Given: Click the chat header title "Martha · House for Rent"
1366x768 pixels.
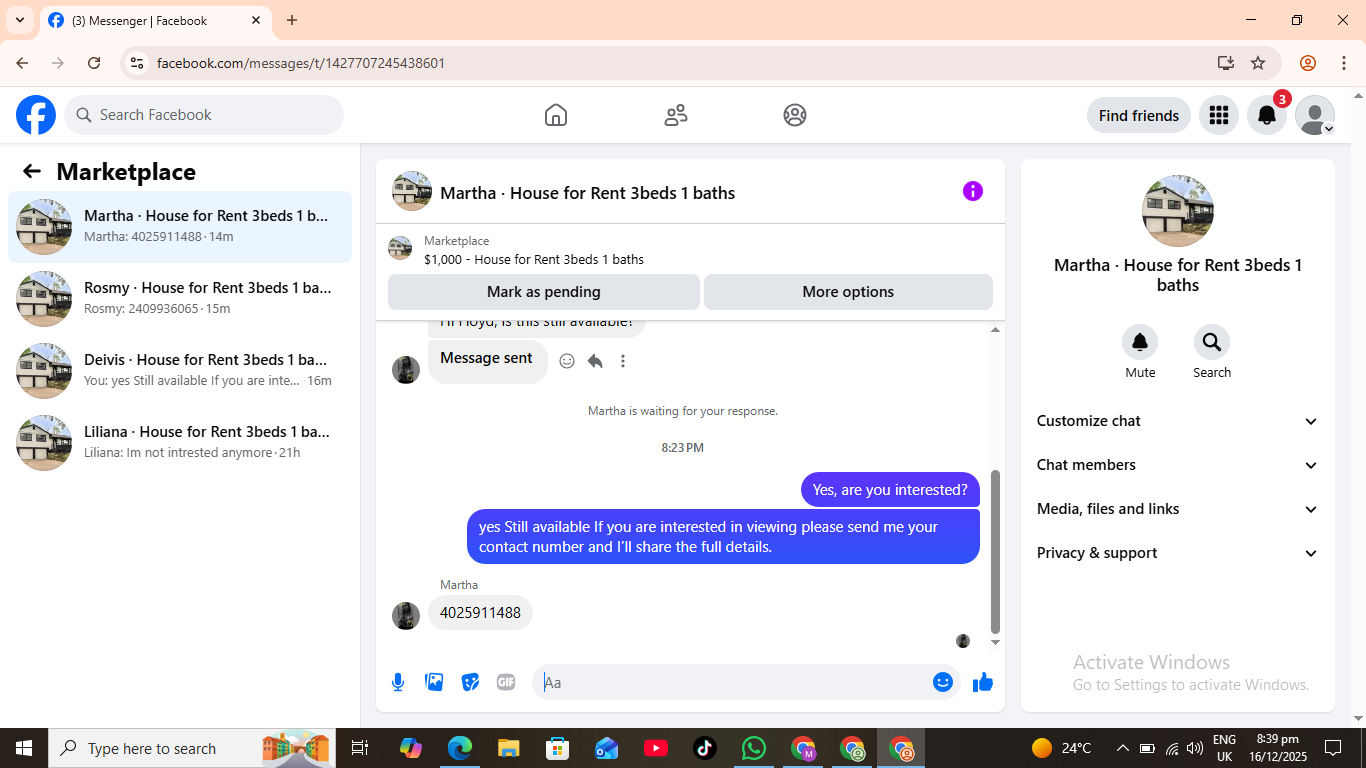Looking at the screenshot, I should 588,193.
